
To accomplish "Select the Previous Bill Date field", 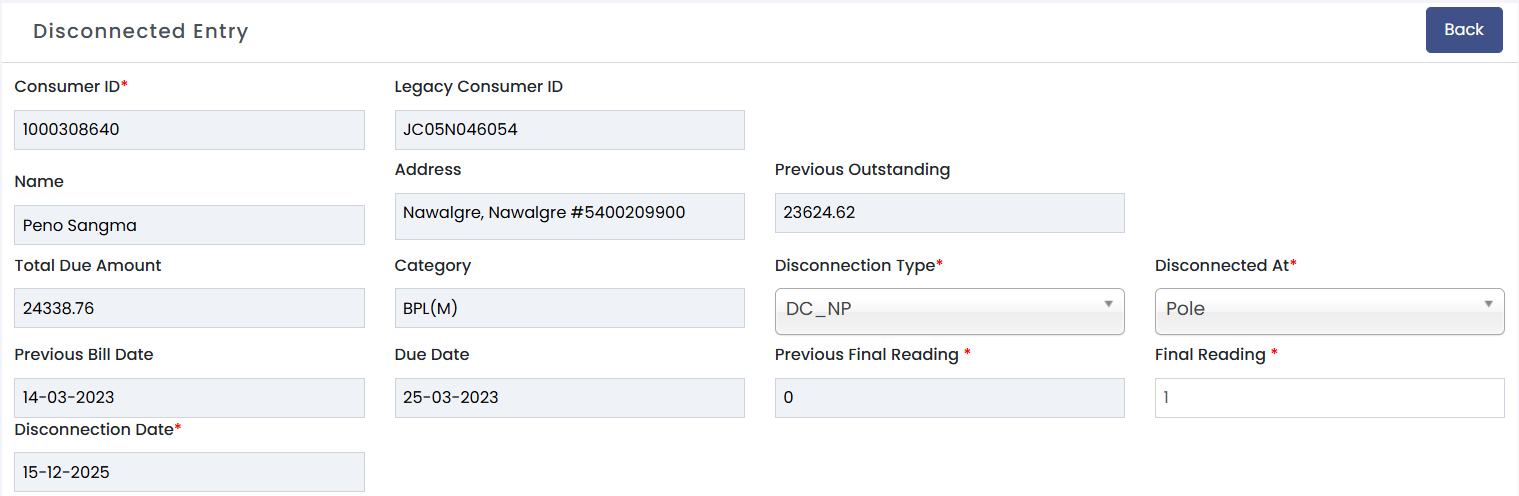I will click(x=189, y=397).
